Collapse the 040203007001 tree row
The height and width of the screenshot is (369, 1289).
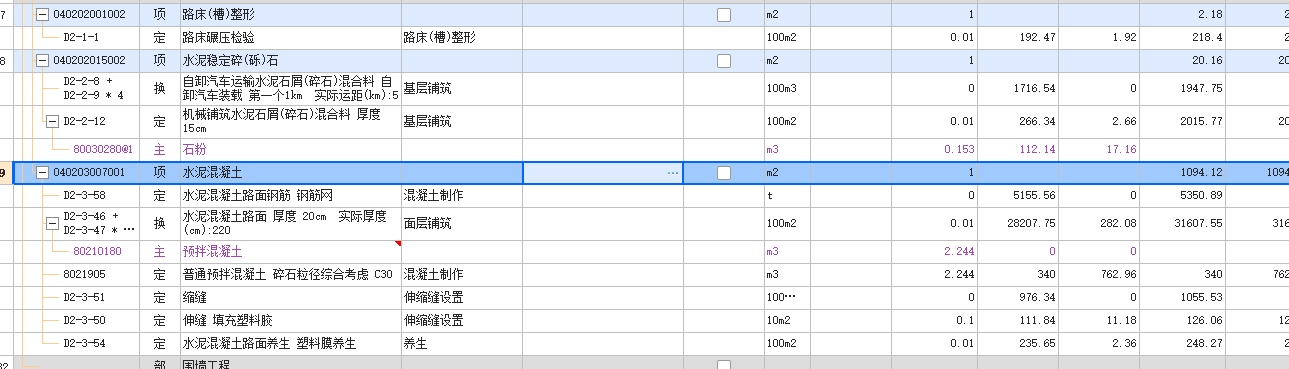coord(42,173)
